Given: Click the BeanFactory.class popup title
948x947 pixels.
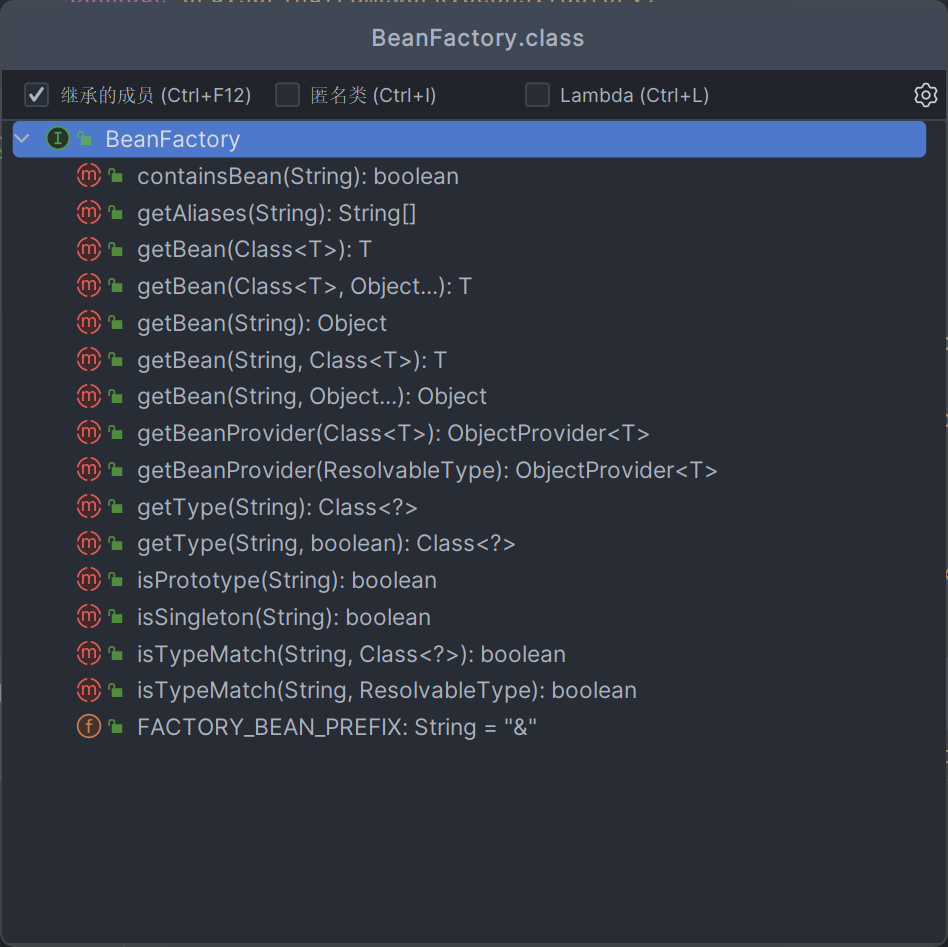Looking at the screenshot, I should point(477,38).
